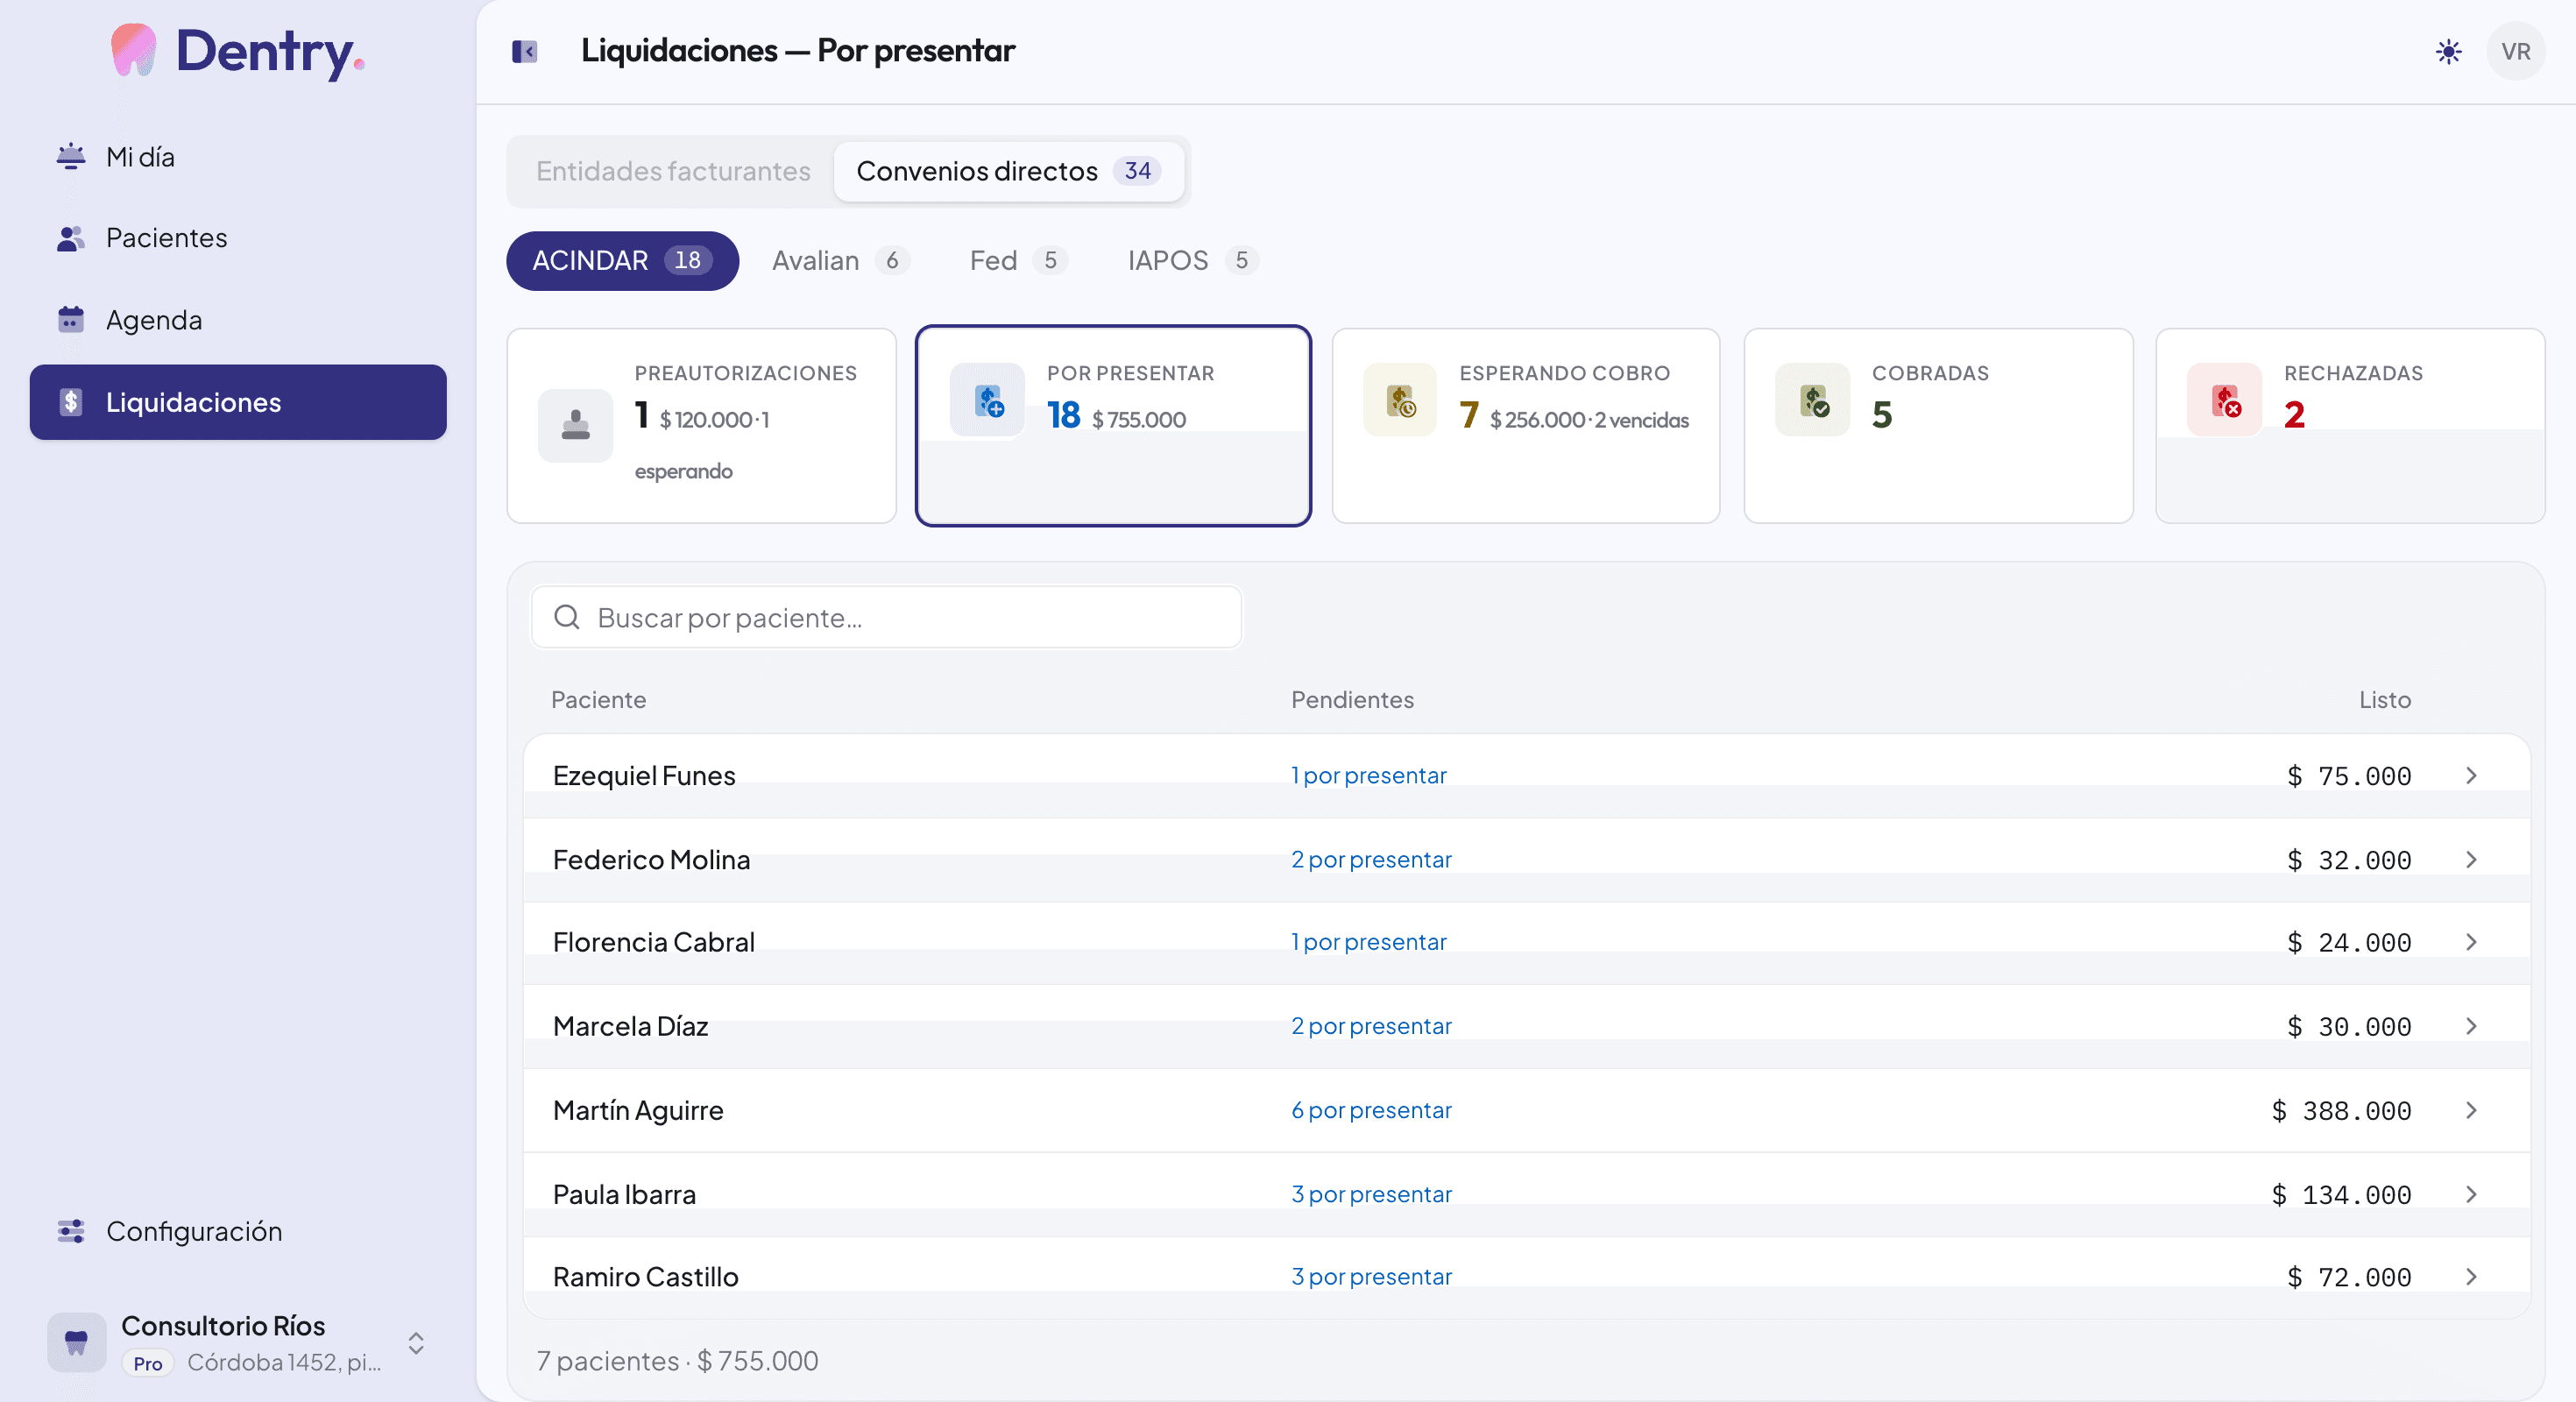The width and height of the screenshot is (2576, 1402).
Task: Select the Fed filter pill
Action: click(1018, 261)
